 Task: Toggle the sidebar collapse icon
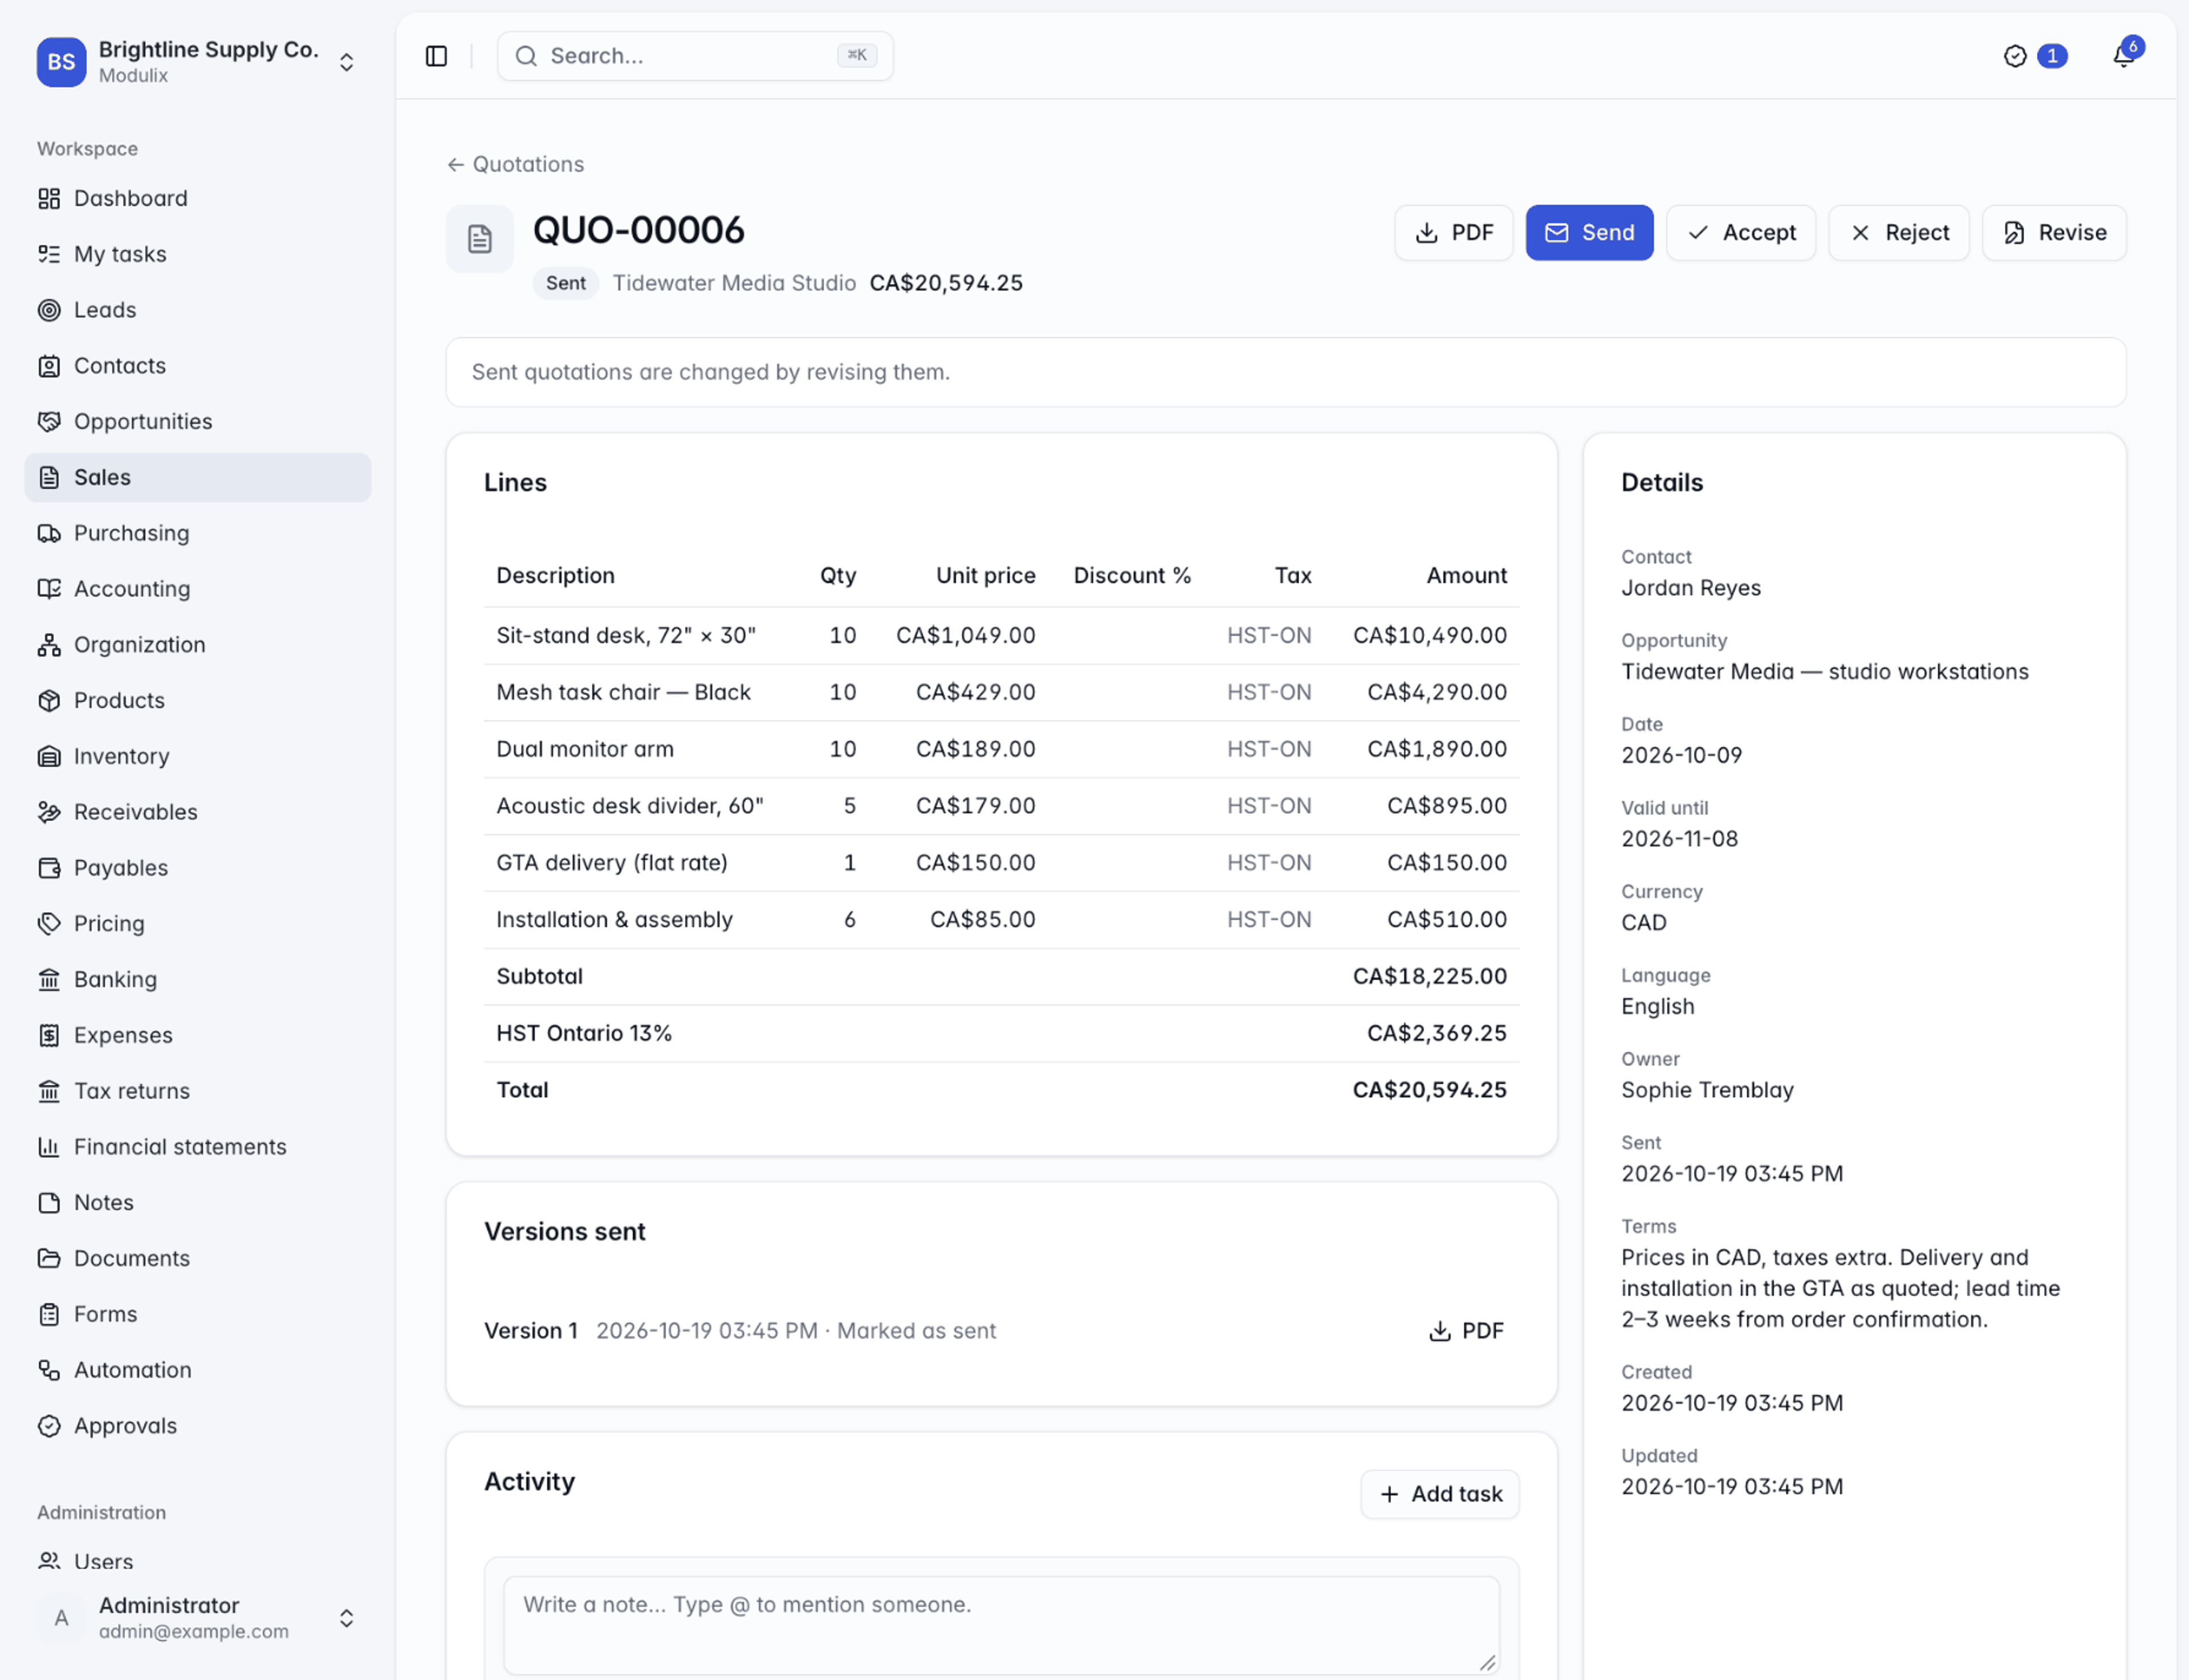[x=436, y=56]
